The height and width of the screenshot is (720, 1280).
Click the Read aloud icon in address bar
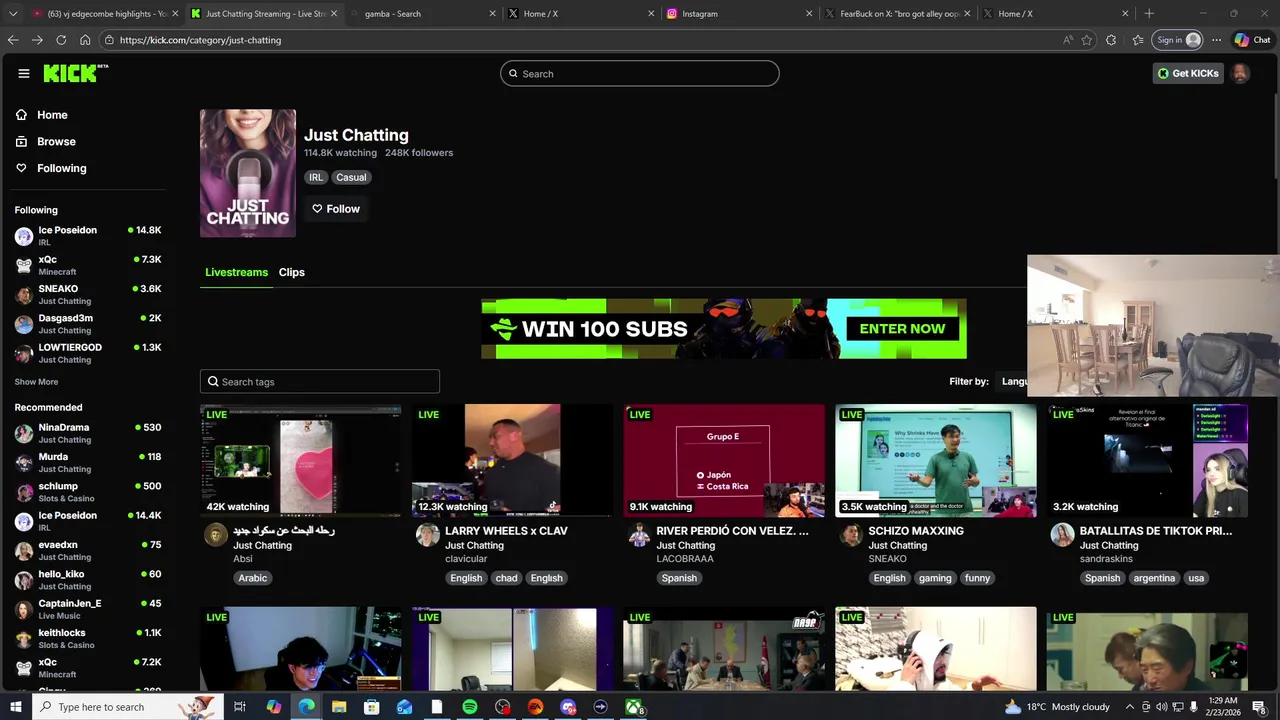click(x=1068, y=40)
